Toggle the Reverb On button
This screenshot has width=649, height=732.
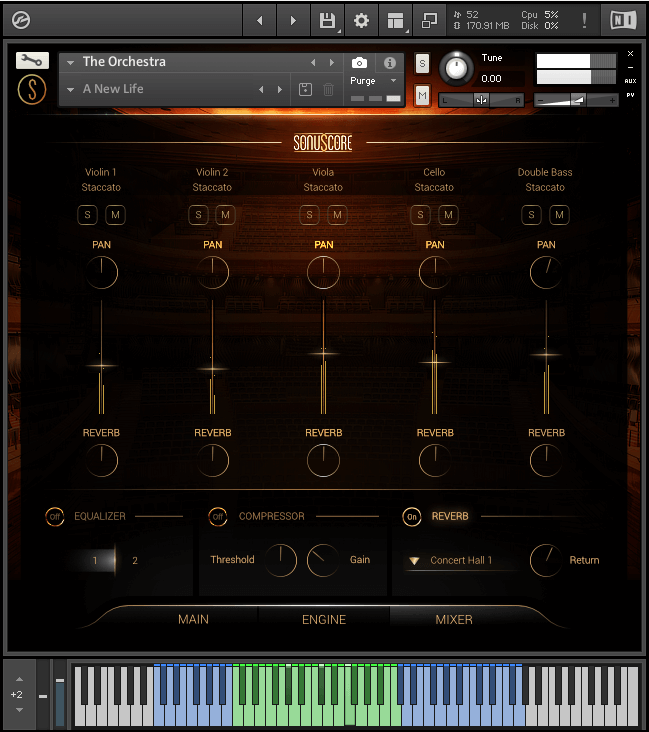tap(412, 517)
